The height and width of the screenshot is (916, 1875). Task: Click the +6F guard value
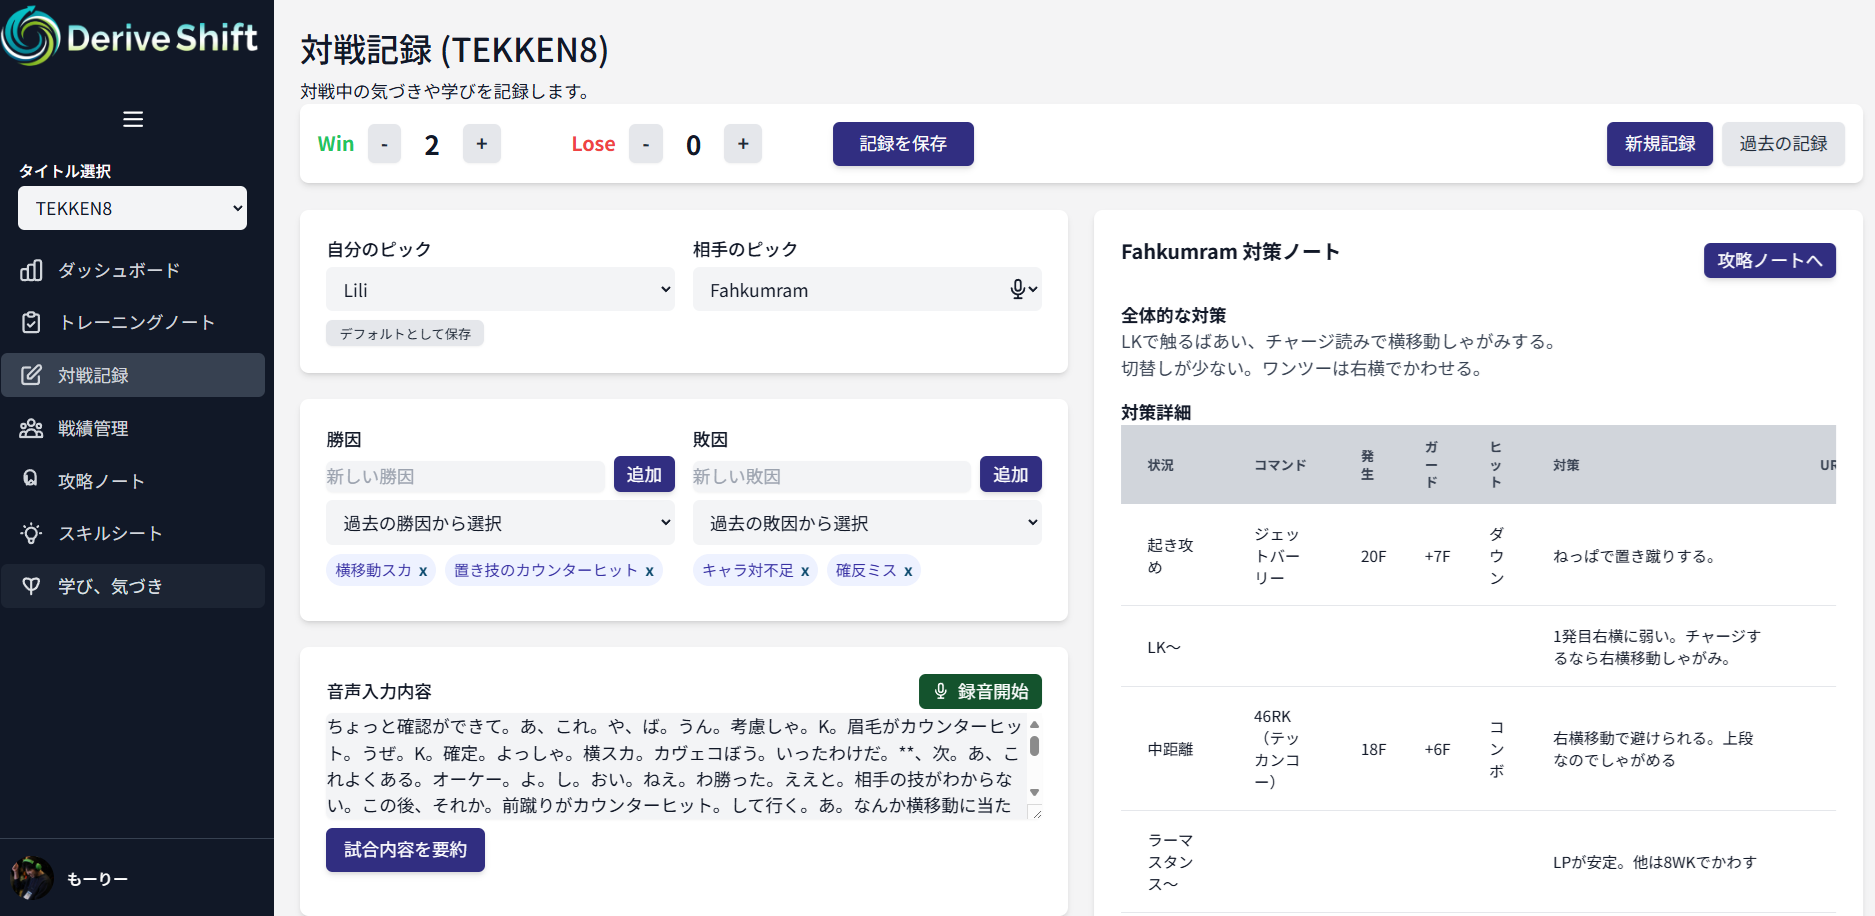coord(1437,749)
